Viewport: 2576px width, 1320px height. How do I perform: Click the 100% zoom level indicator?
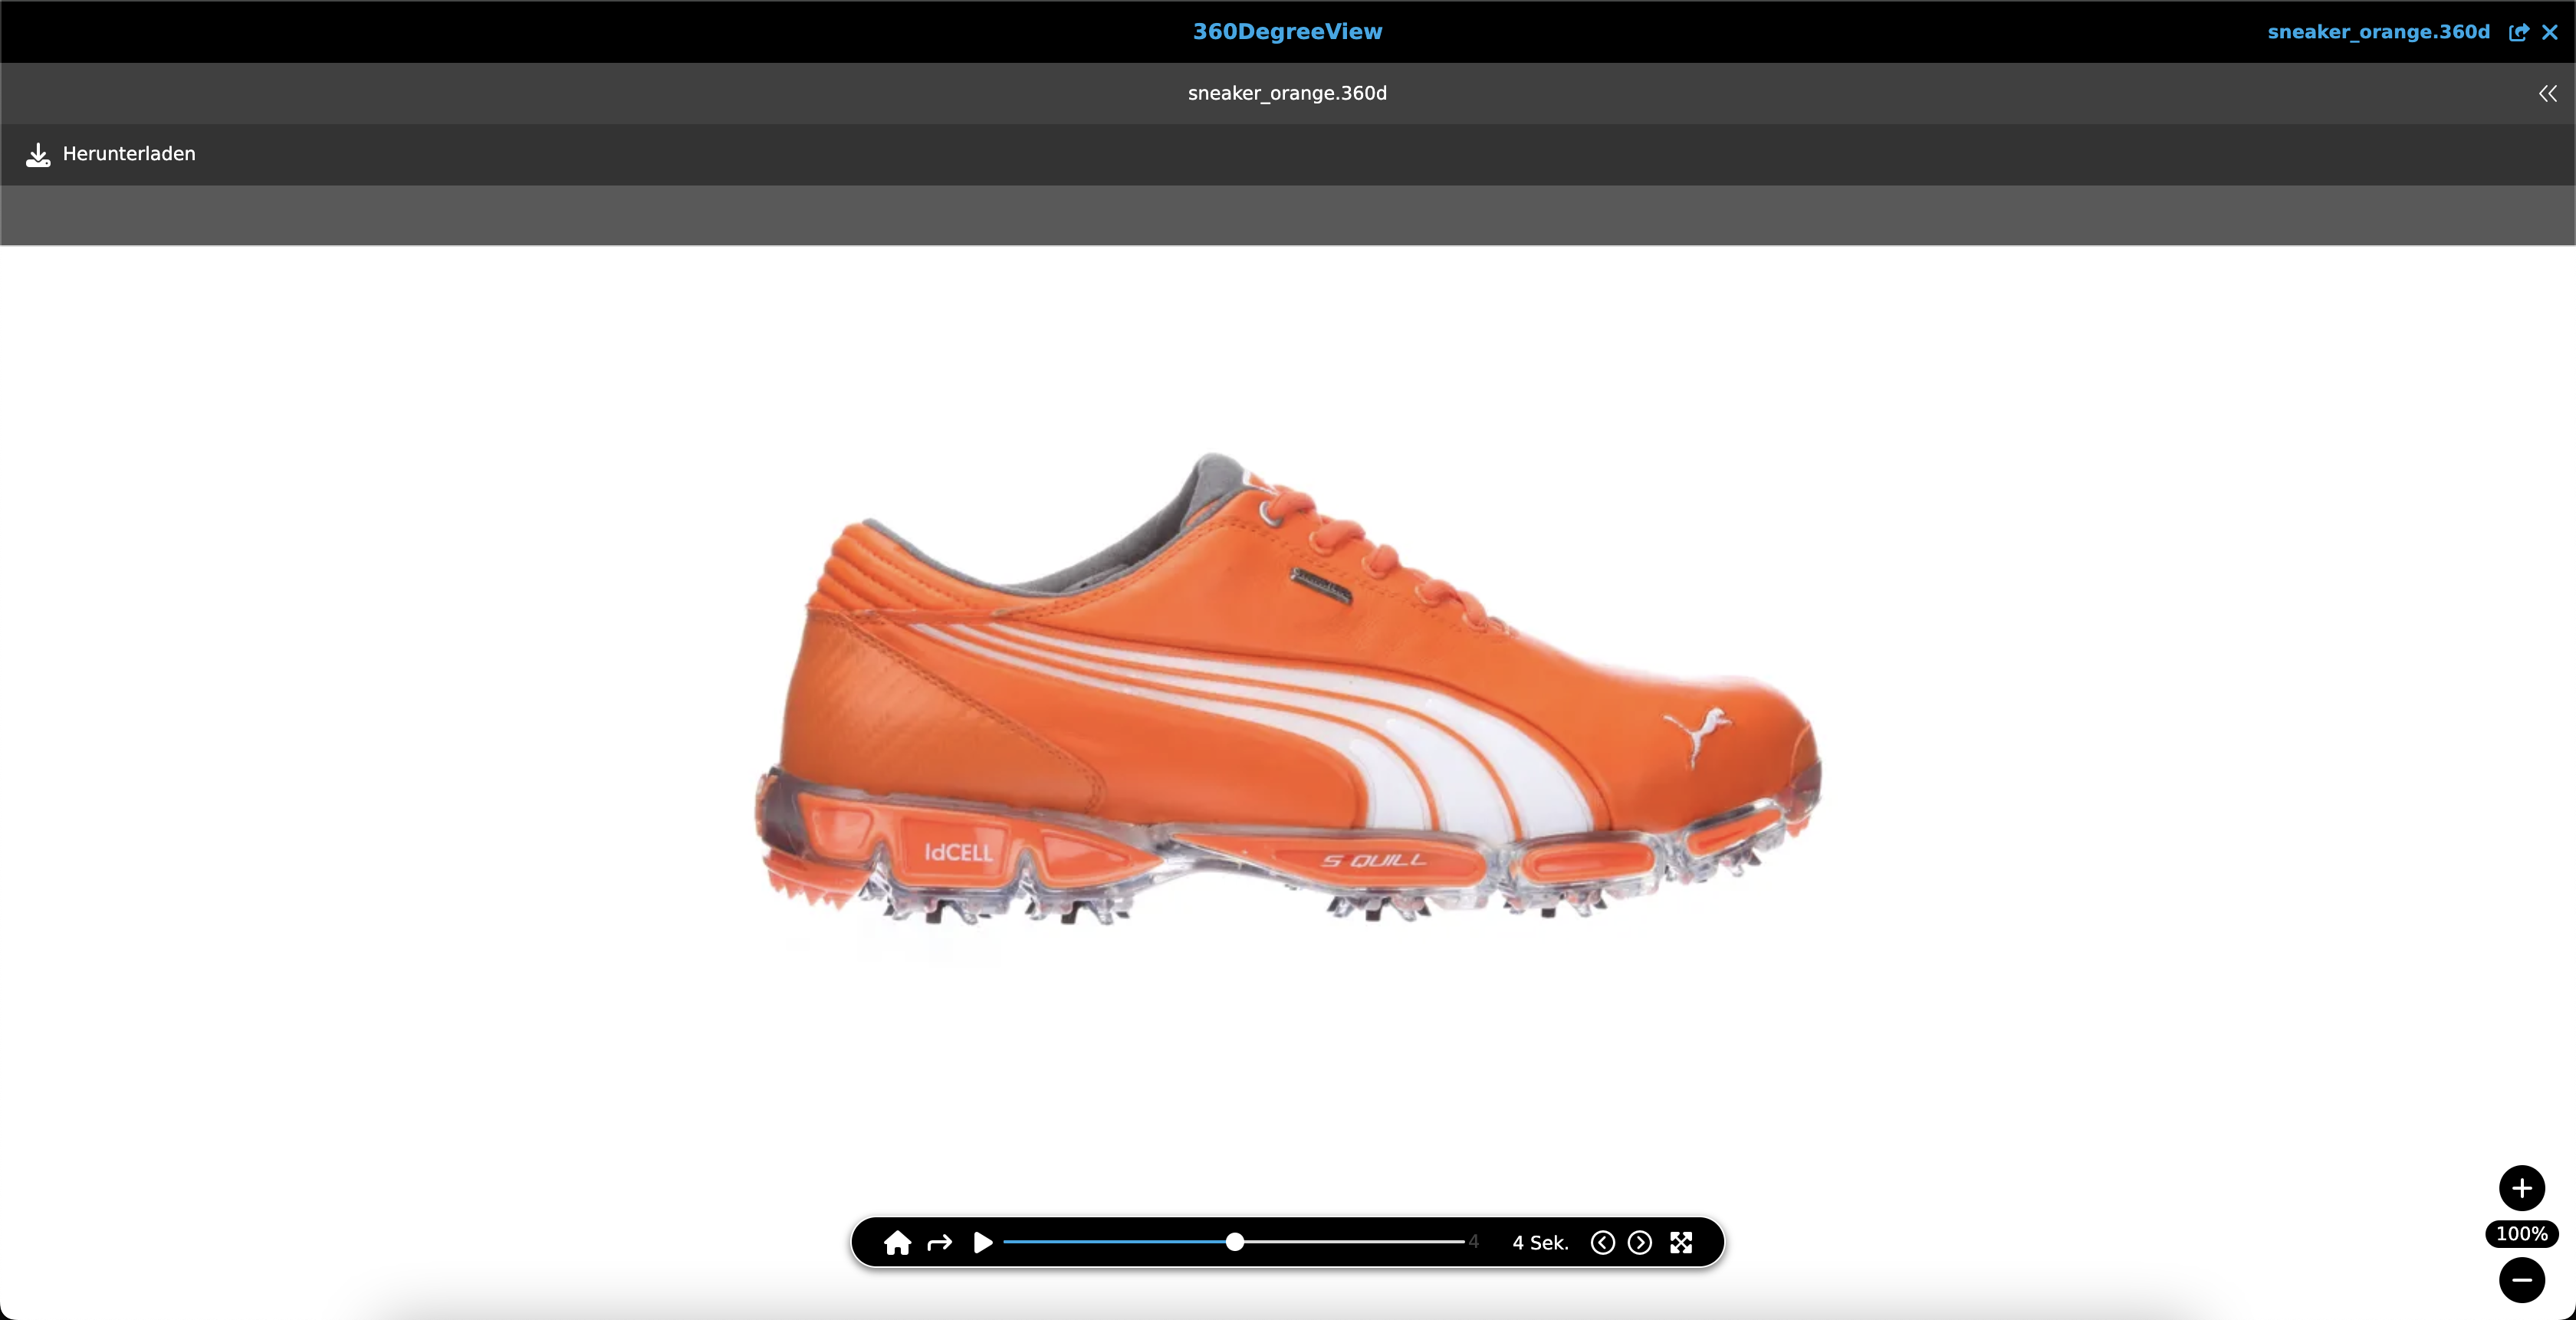tap(2521, 1234)
